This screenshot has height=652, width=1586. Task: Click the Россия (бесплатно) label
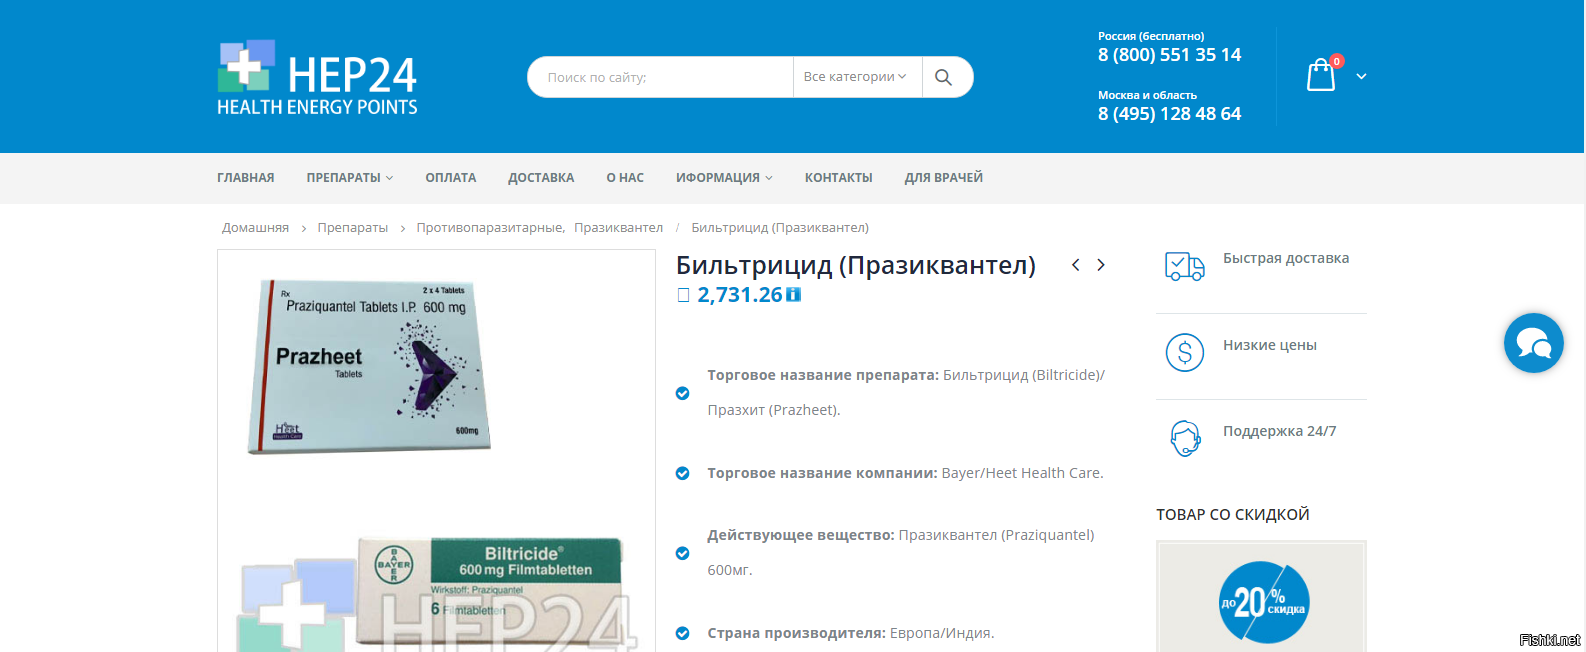pyautogui.click(x=1151, y=36)
